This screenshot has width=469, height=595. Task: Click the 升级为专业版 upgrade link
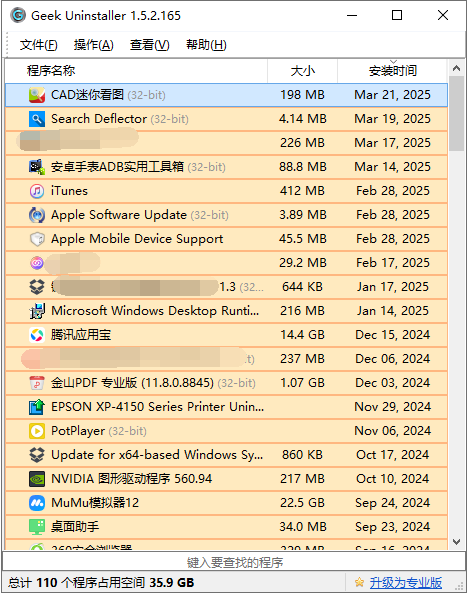click(x=406, y=582)
